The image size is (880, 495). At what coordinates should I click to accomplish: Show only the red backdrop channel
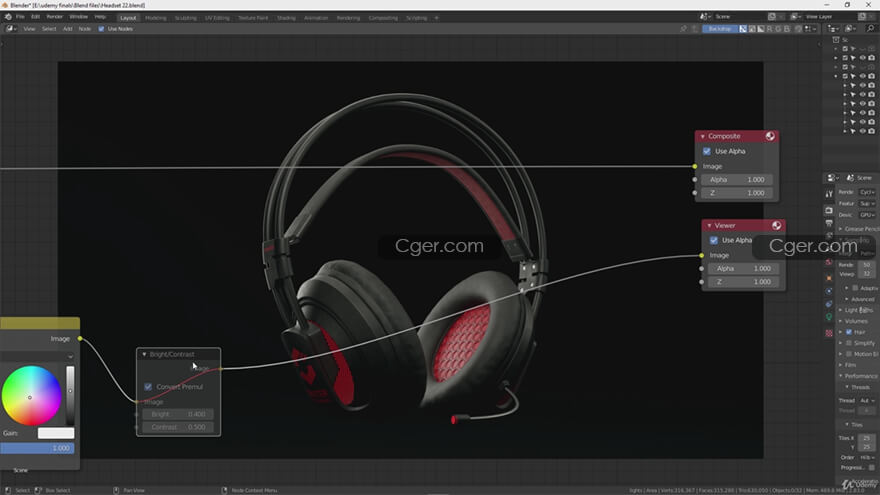769,29
